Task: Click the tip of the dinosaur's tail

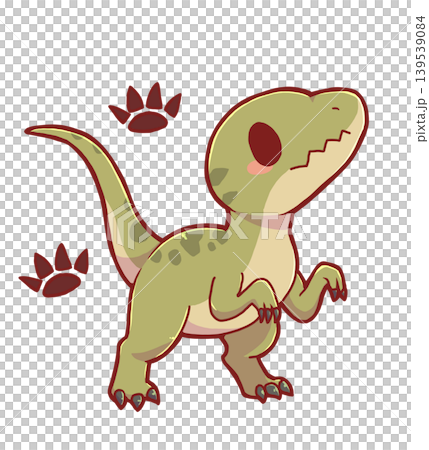Action: [x=31, y=131]
